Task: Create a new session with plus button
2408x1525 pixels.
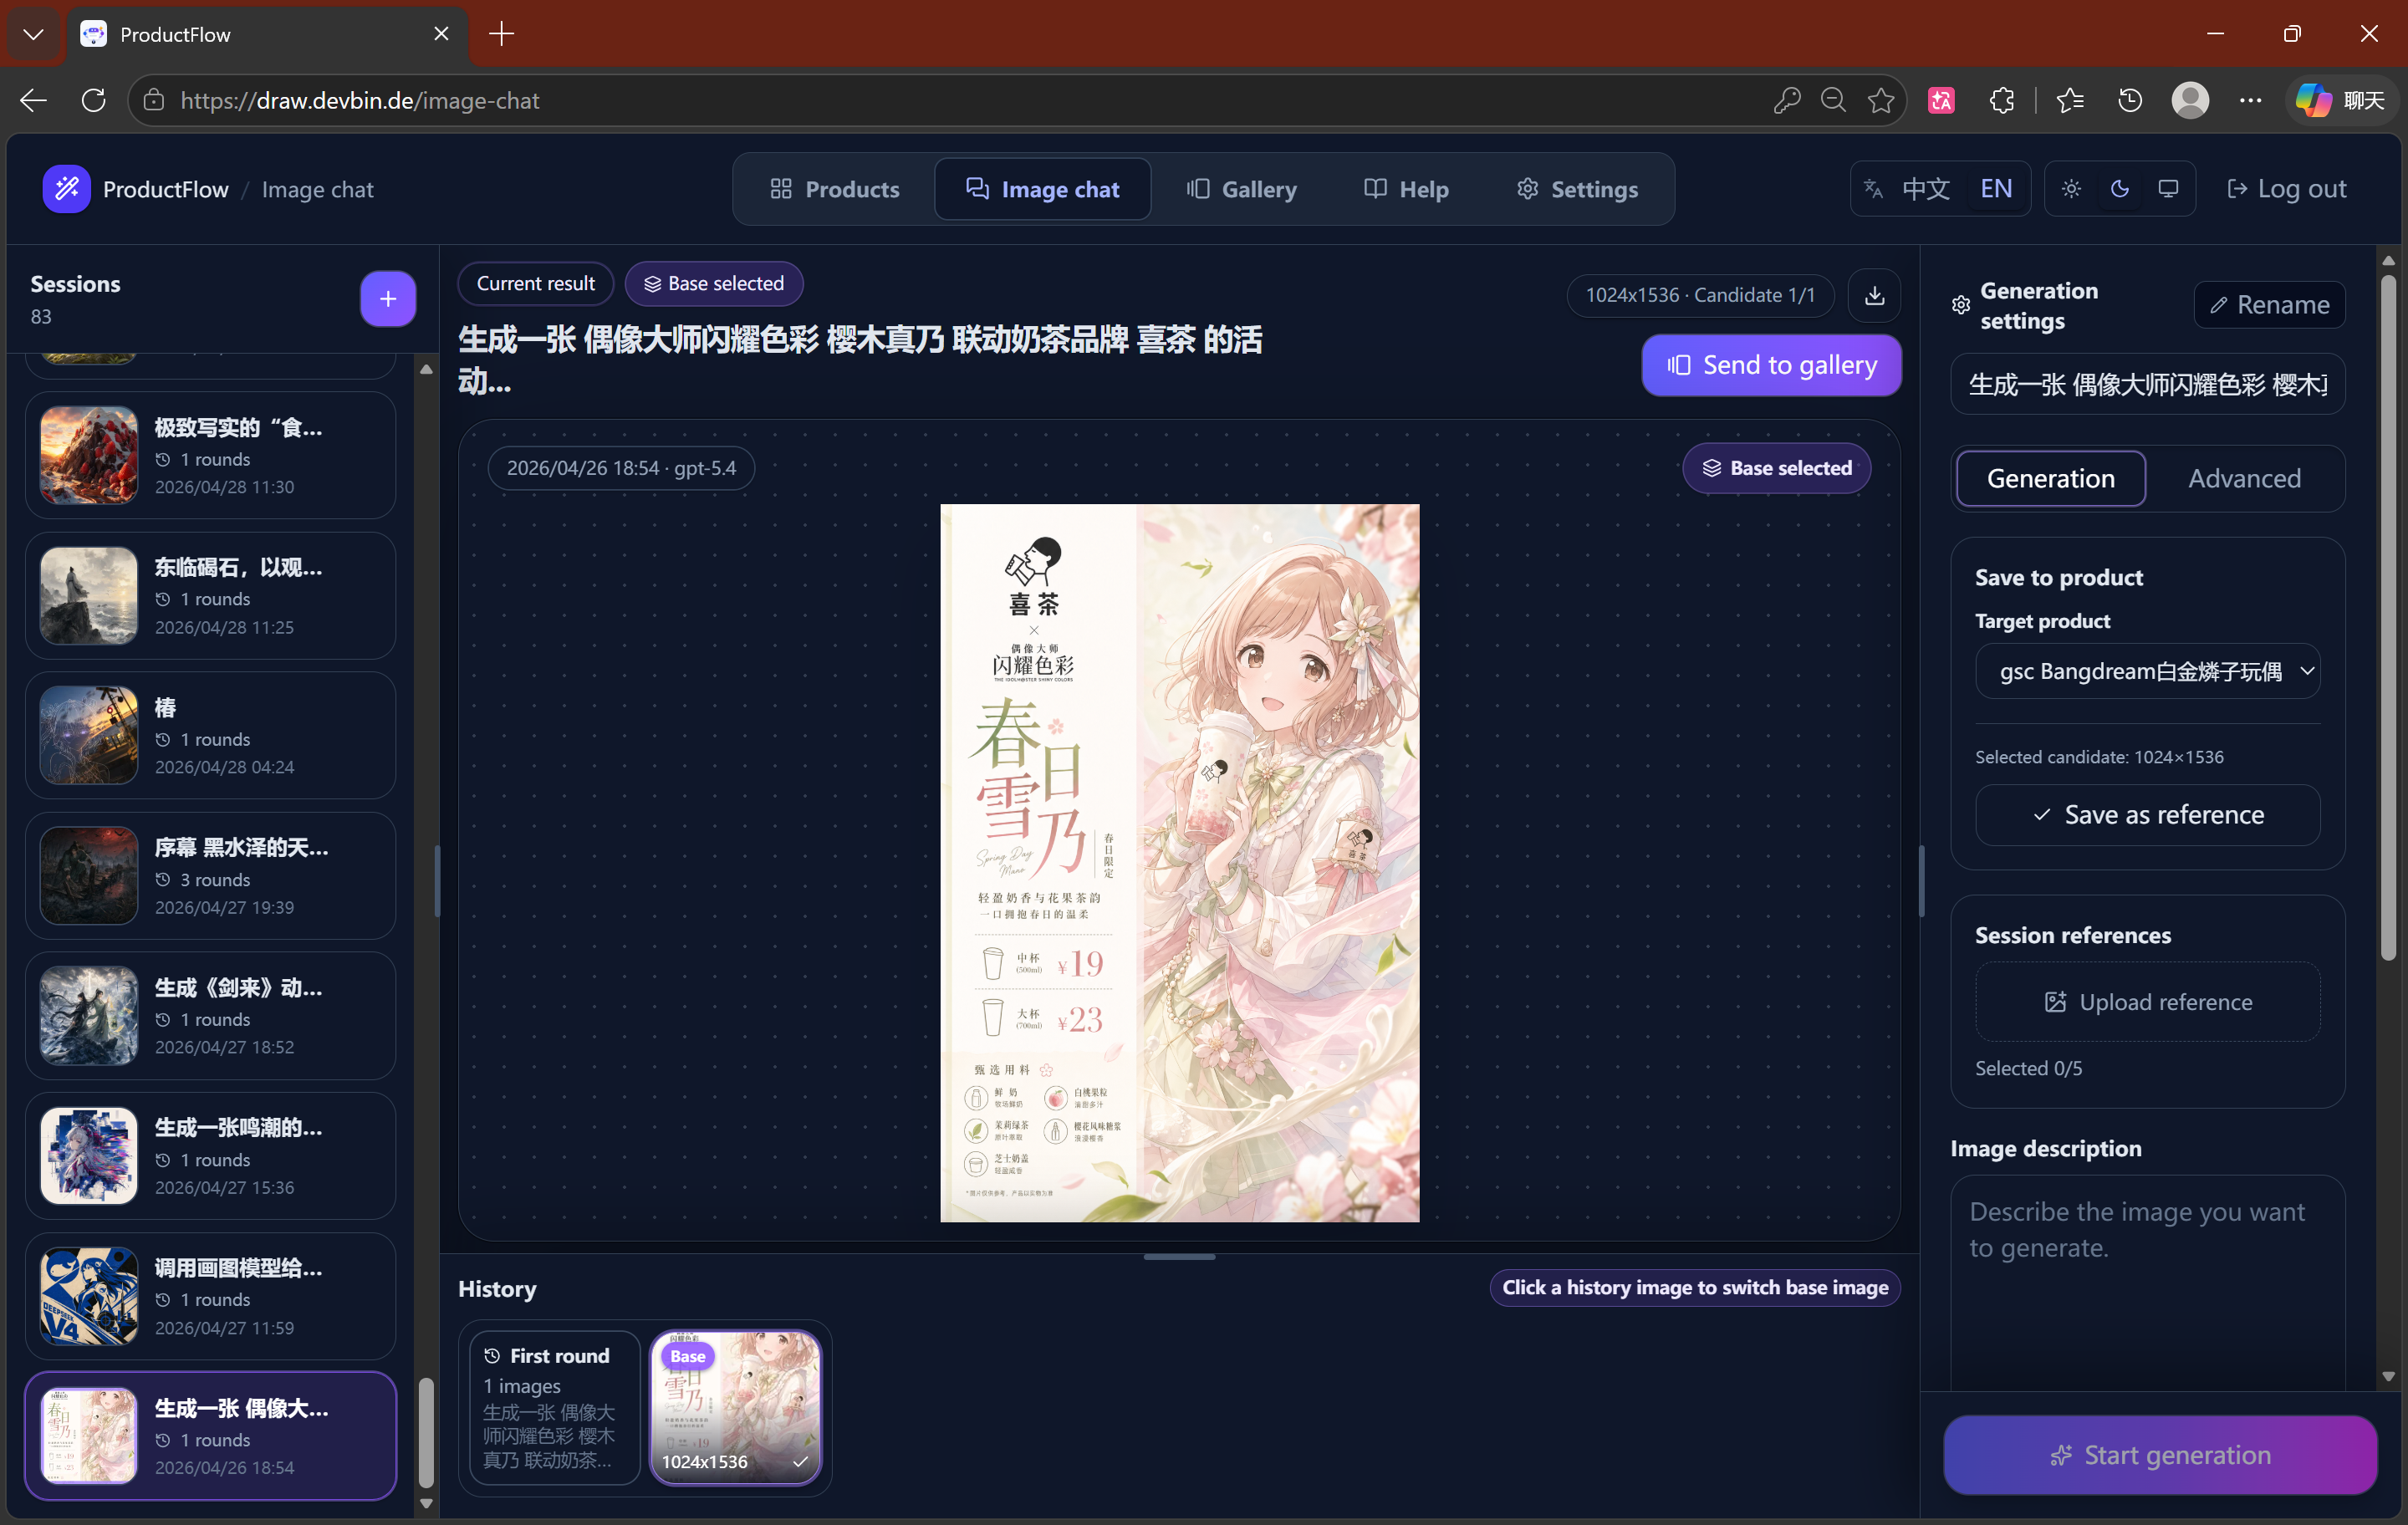Action: point(388,298)
